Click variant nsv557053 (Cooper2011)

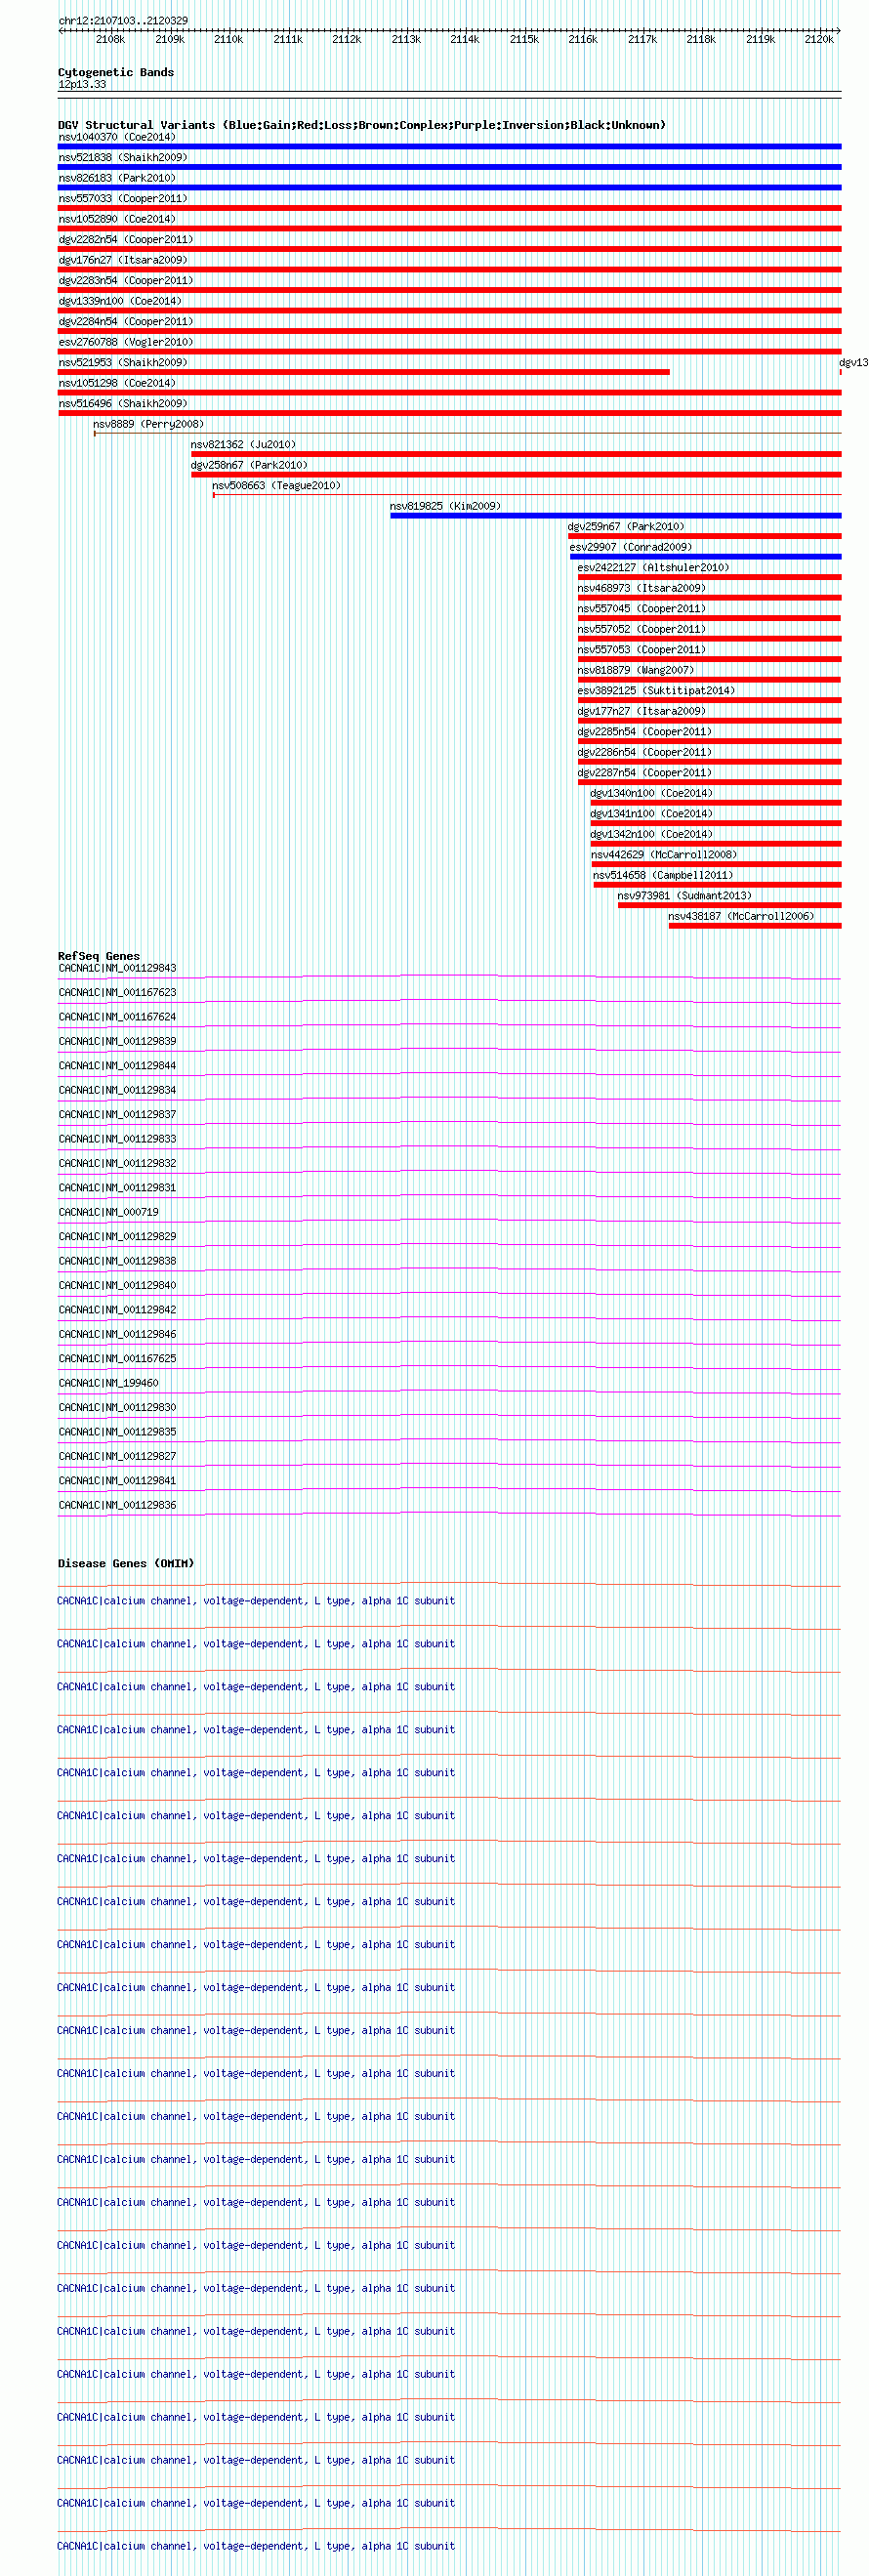642,649
